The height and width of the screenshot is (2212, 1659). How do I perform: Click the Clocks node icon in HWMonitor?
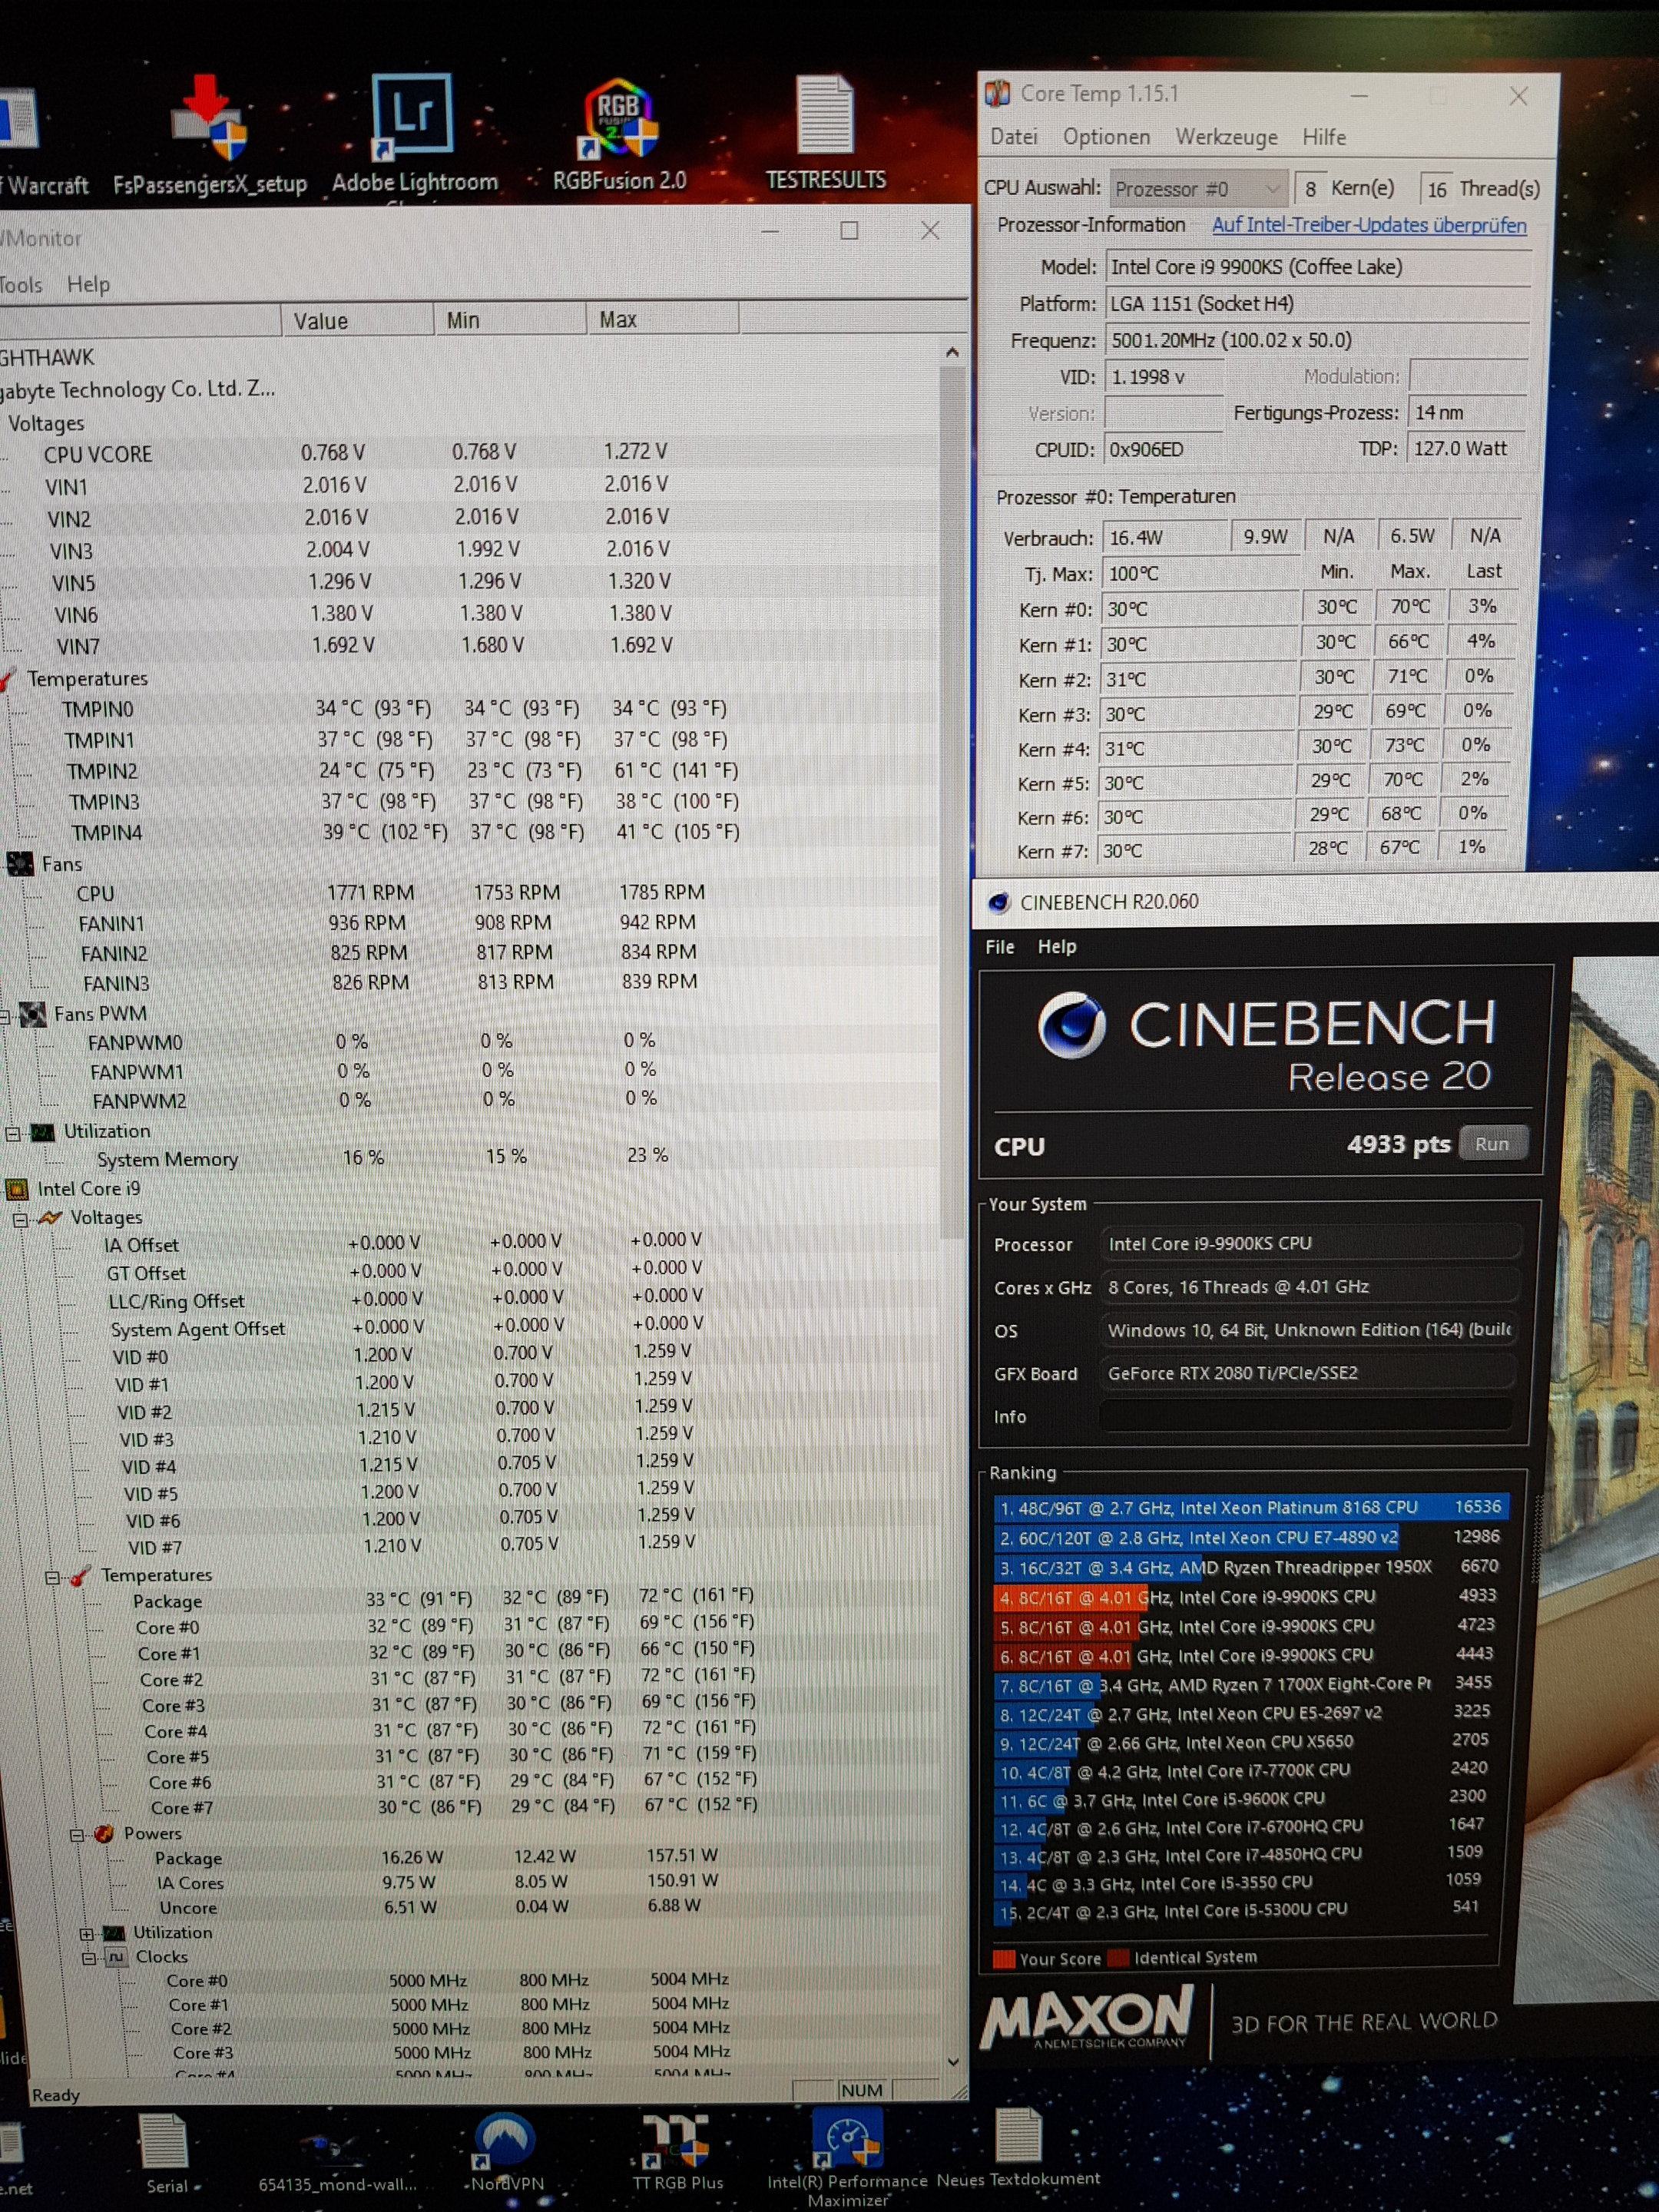tap(116, 1957)
